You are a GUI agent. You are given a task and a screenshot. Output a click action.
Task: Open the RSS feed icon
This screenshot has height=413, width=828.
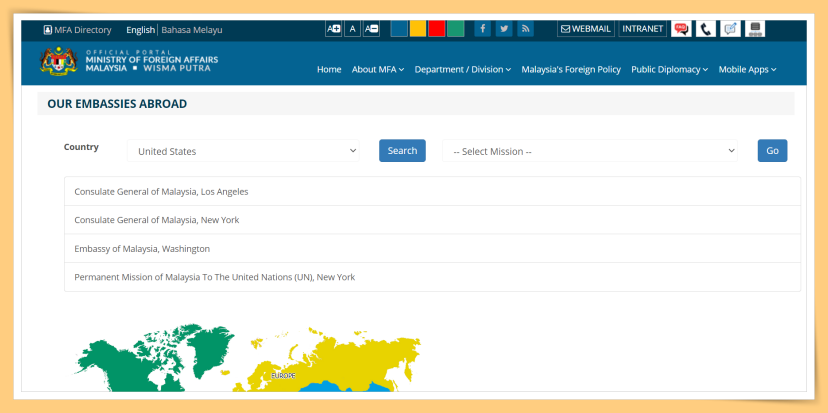click(x=525, y=29)
